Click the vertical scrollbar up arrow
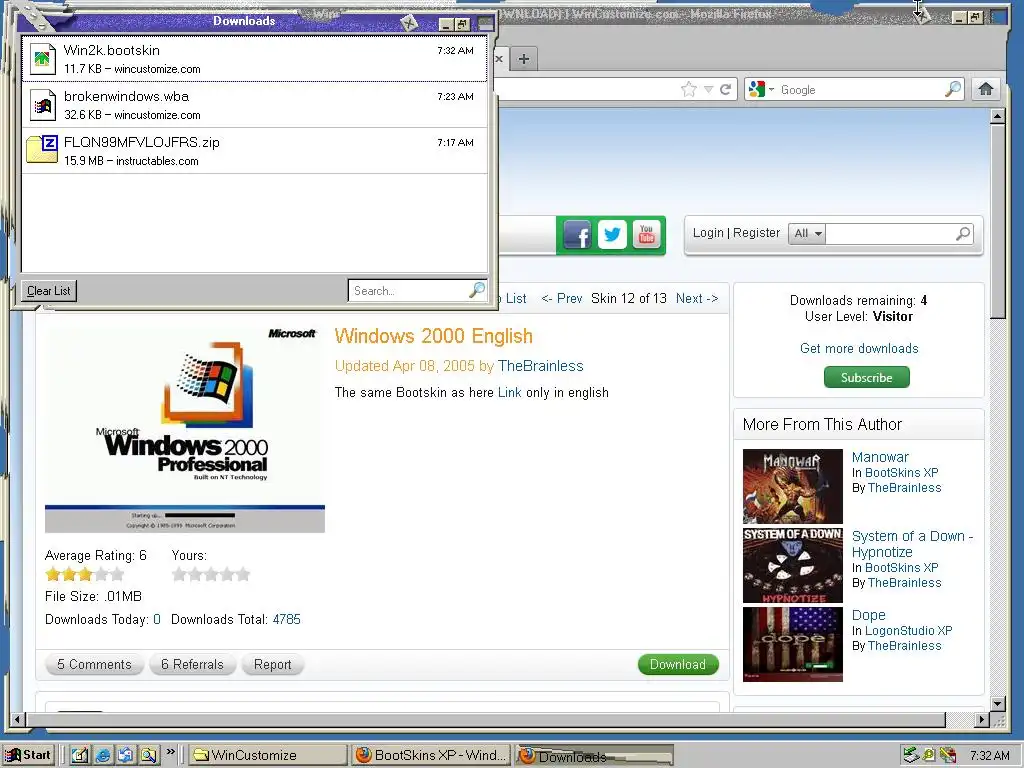This screenshot has width=1024, height=768. [997, 116]
